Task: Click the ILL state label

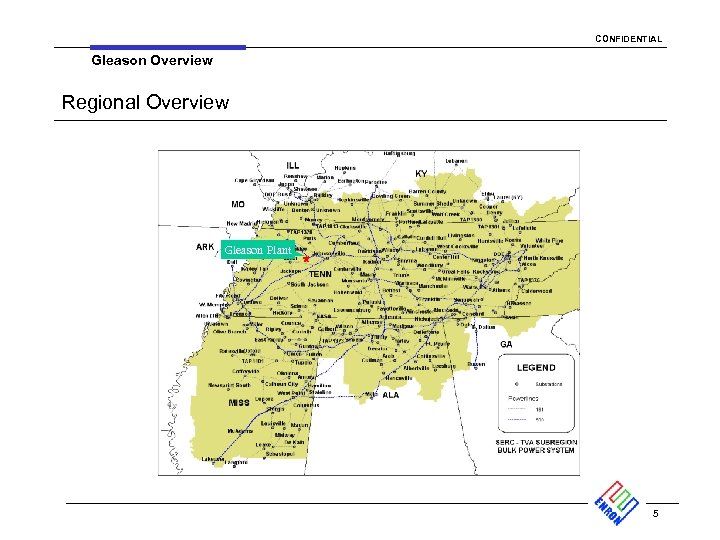Action: click(292, 165)
